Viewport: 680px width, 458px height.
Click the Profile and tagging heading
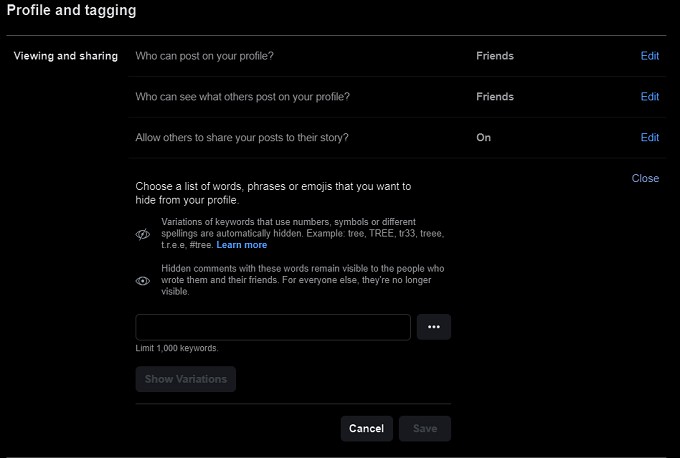tap(72, 11)
